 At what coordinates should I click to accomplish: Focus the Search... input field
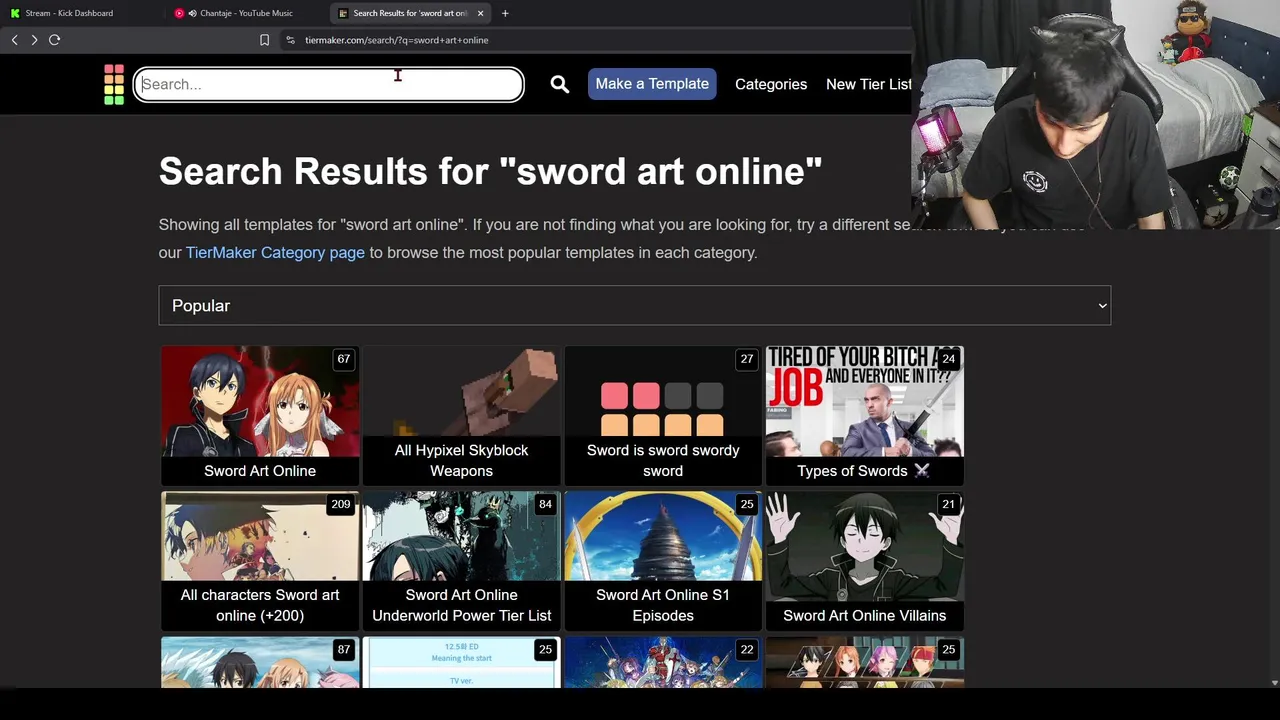[329, 84]
